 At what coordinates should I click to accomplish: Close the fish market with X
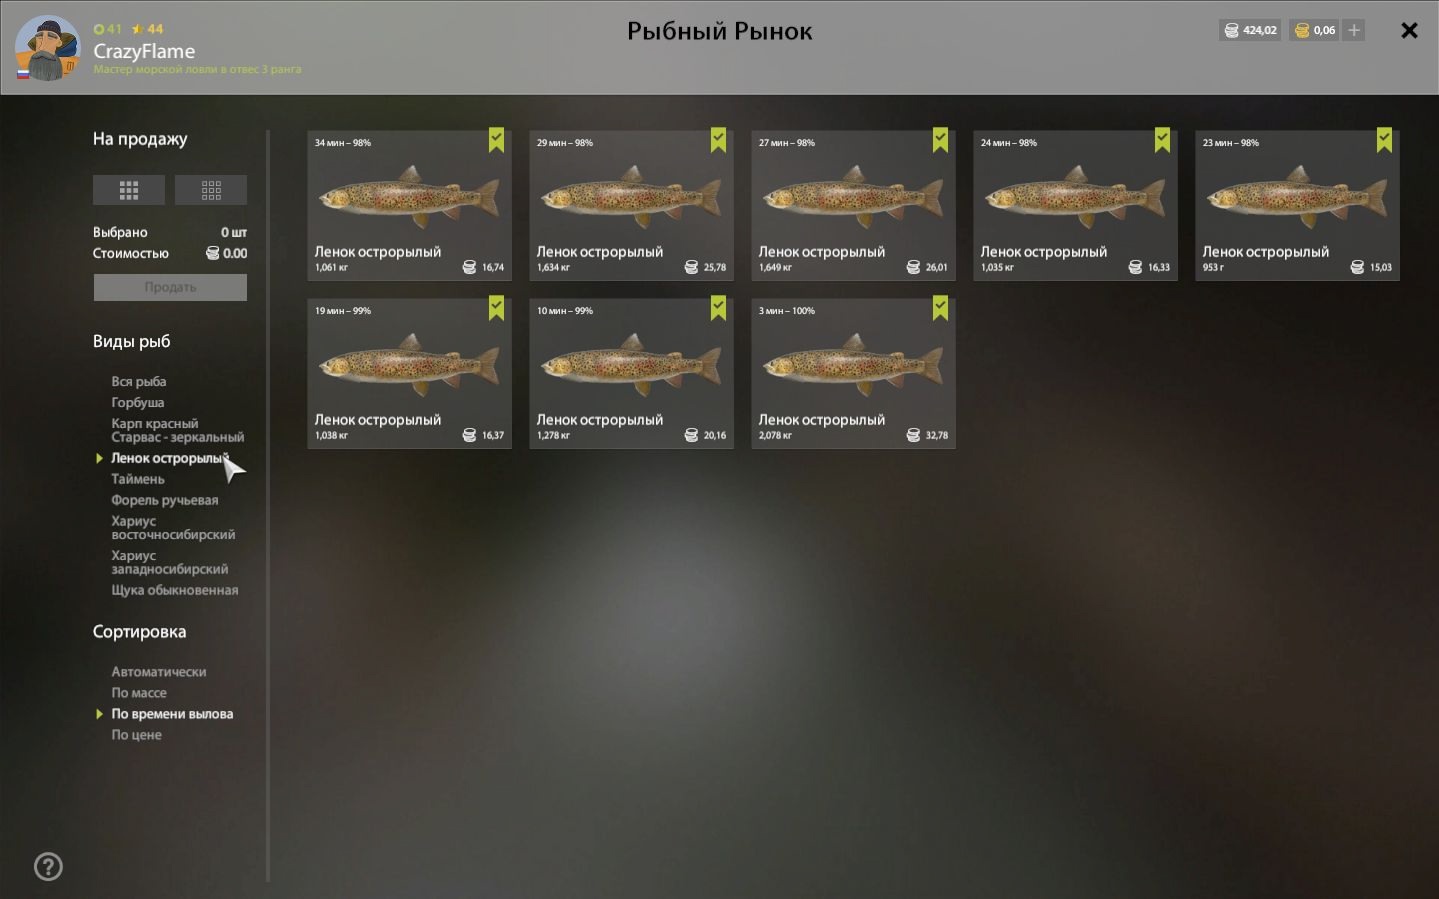coord(1409,30)
